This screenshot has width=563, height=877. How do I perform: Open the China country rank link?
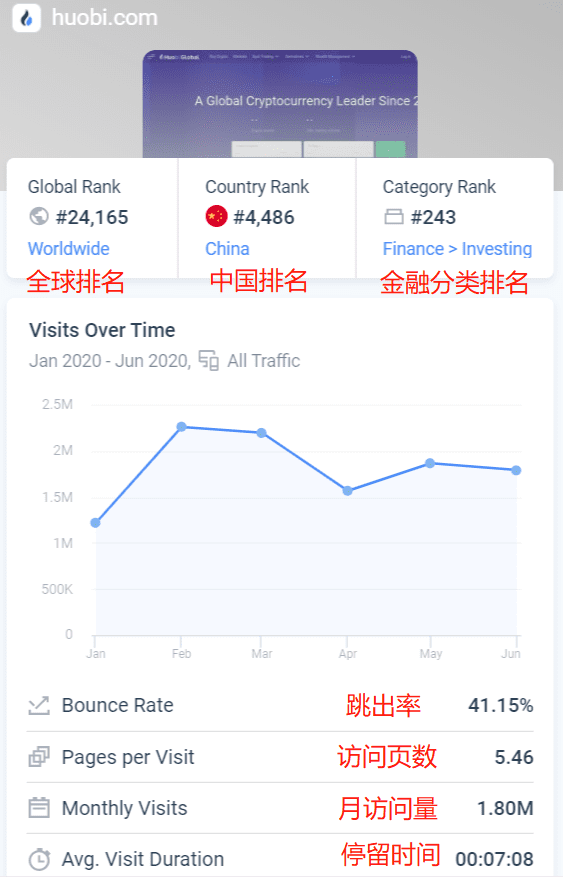[x=227, y=248]
